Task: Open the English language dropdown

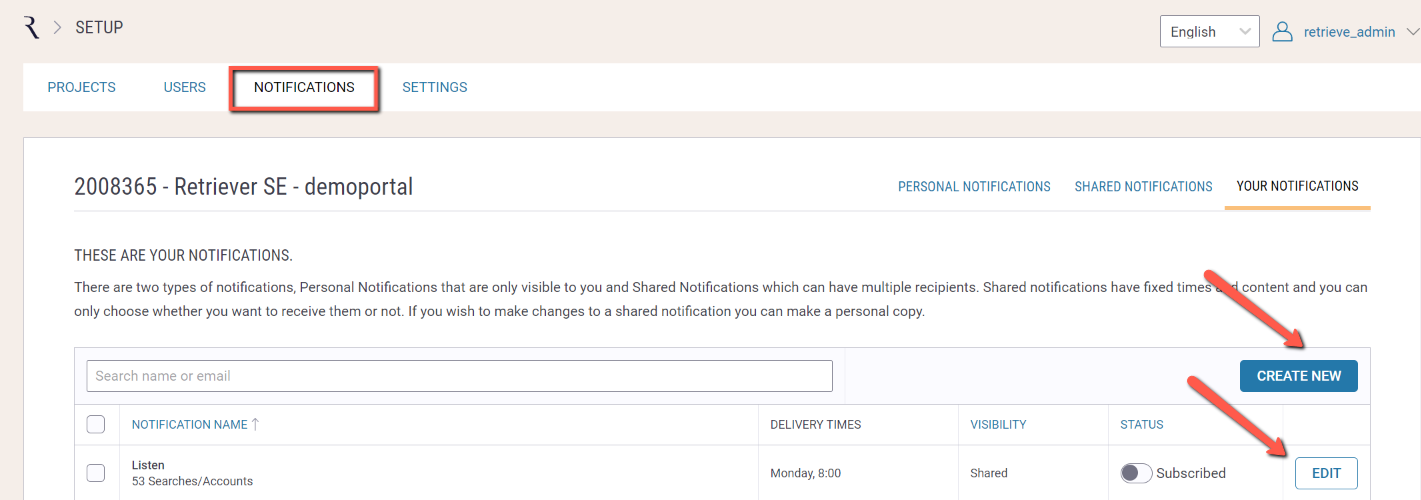Action: click(x=1209, y=32)
